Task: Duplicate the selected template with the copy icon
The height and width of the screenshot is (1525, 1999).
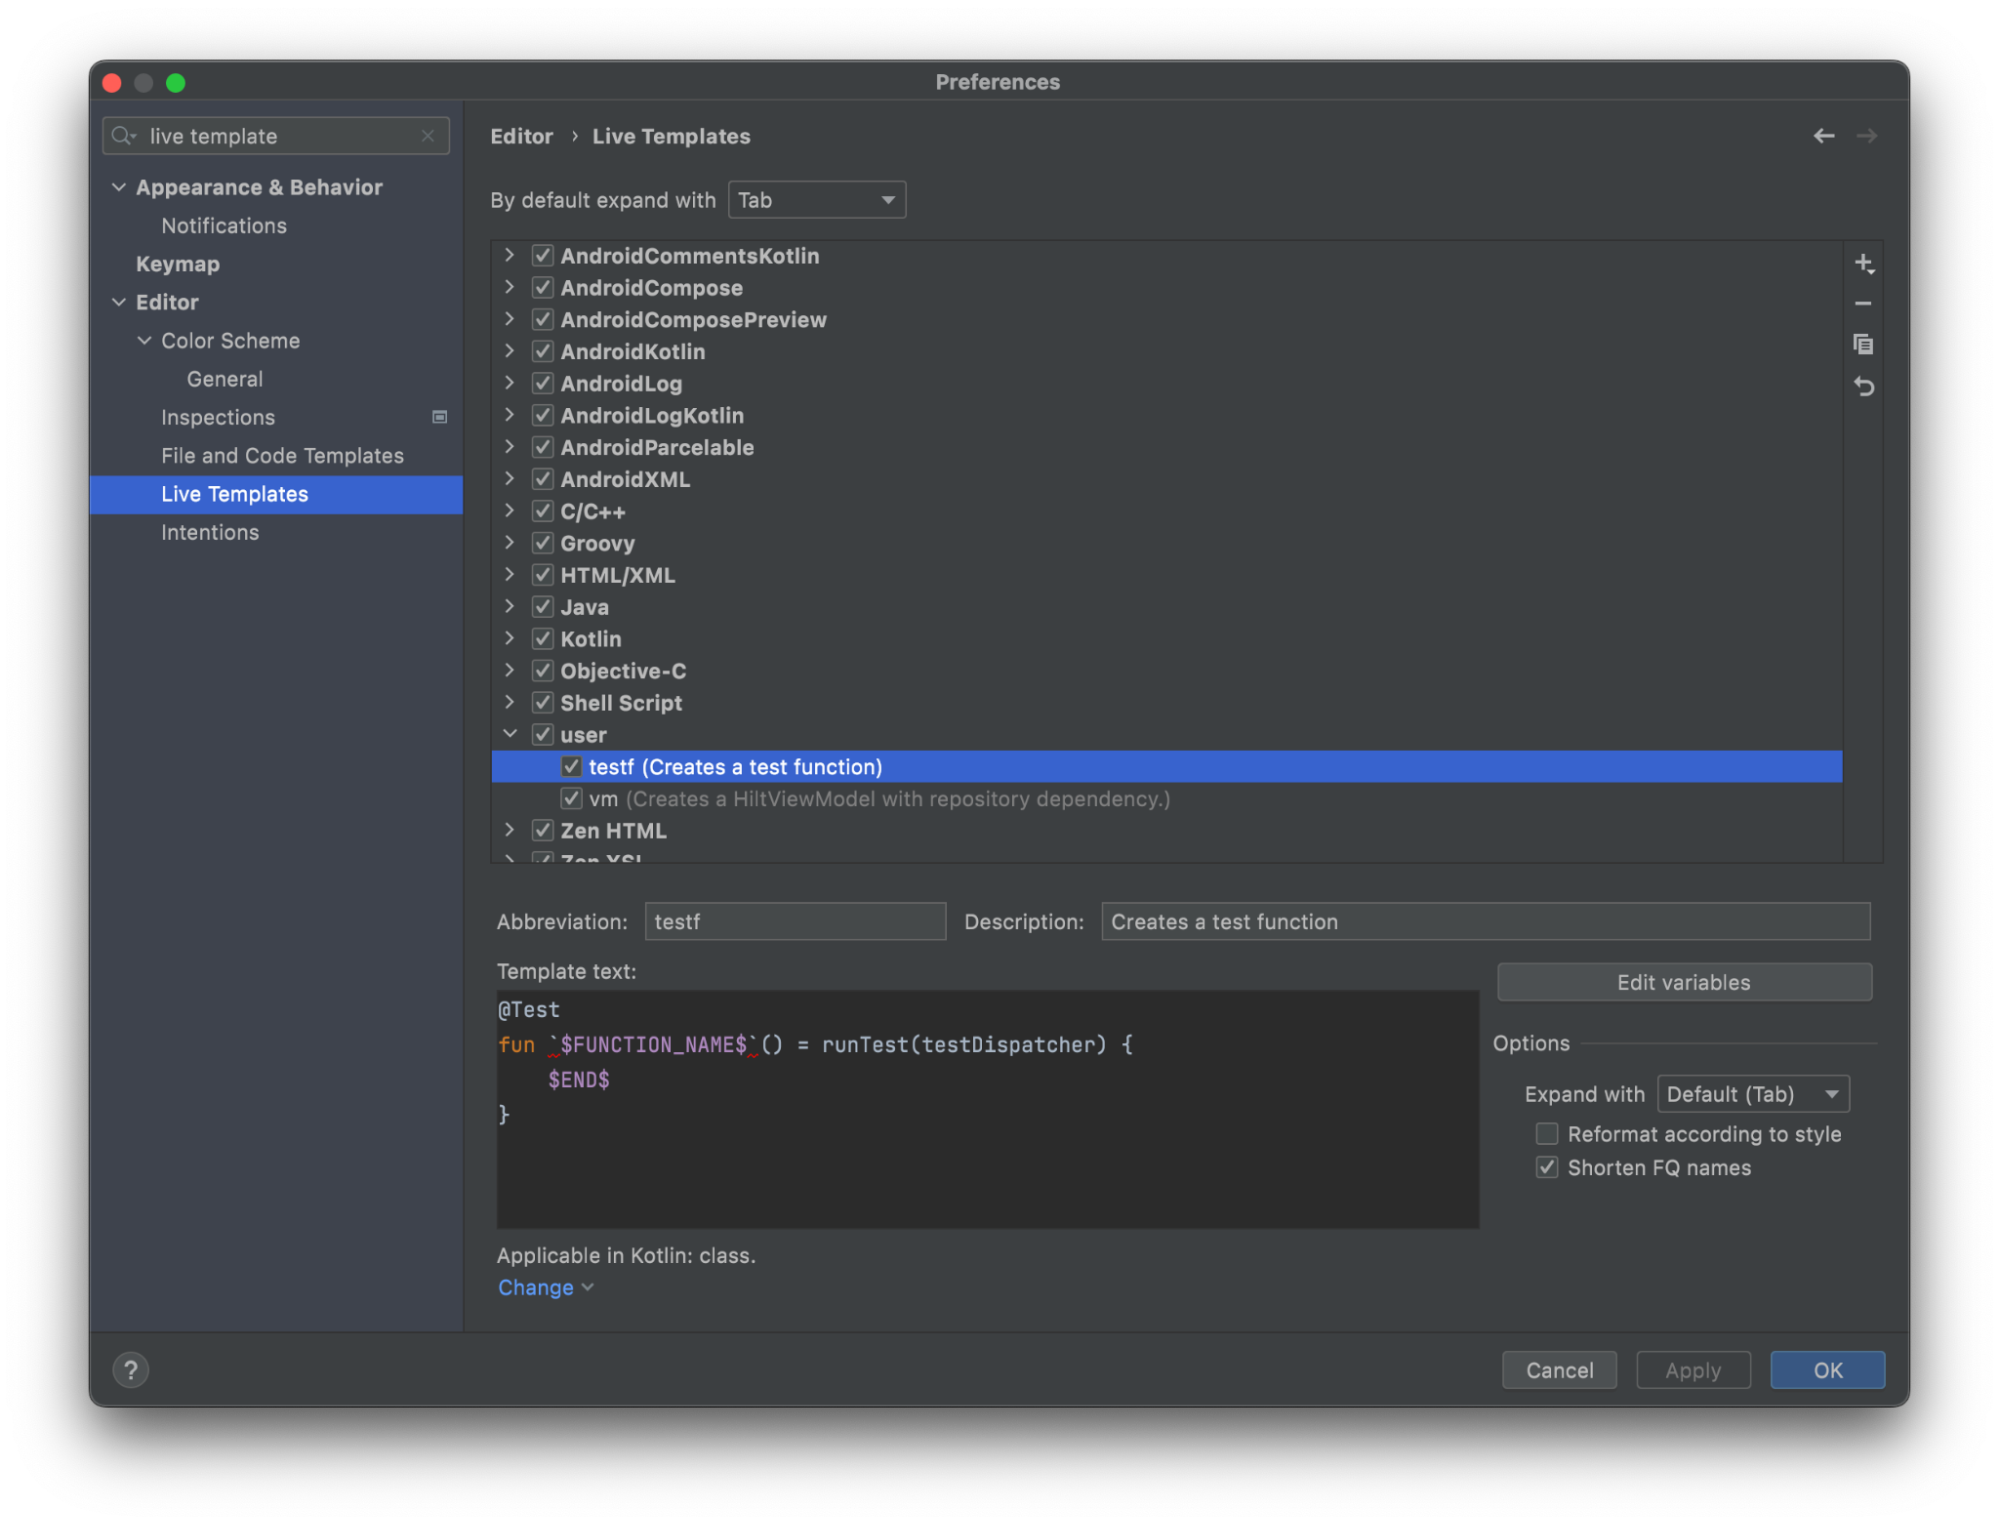Action: click(1863, 345)
